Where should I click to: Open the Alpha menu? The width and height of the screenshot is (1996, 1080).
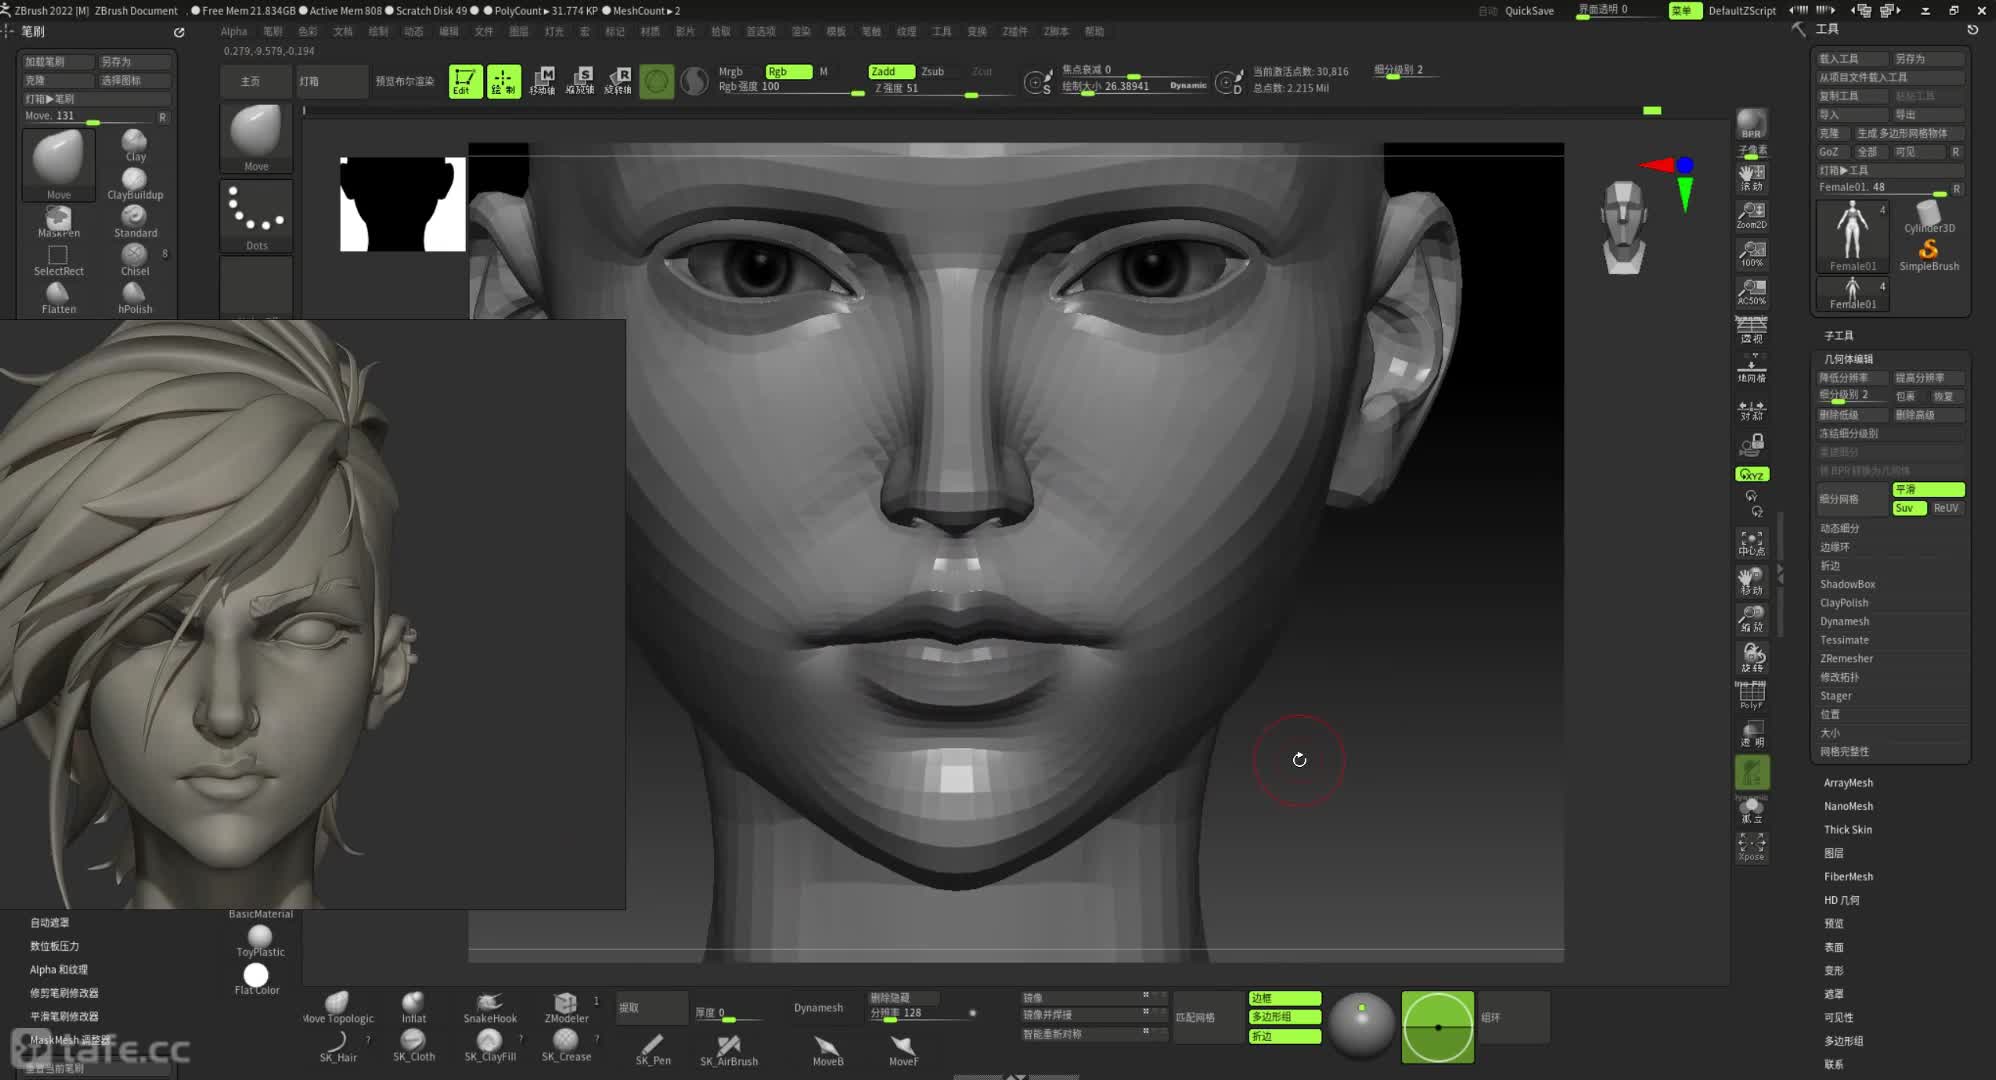pos(234,31)
